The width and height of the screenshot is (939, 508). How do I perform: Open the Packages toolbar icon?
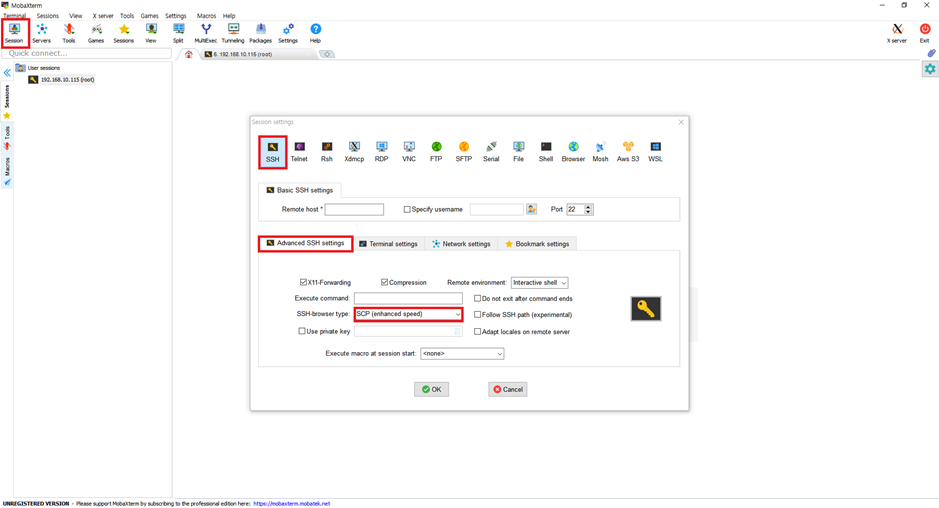pyautogui.click(x=261, y=33)
